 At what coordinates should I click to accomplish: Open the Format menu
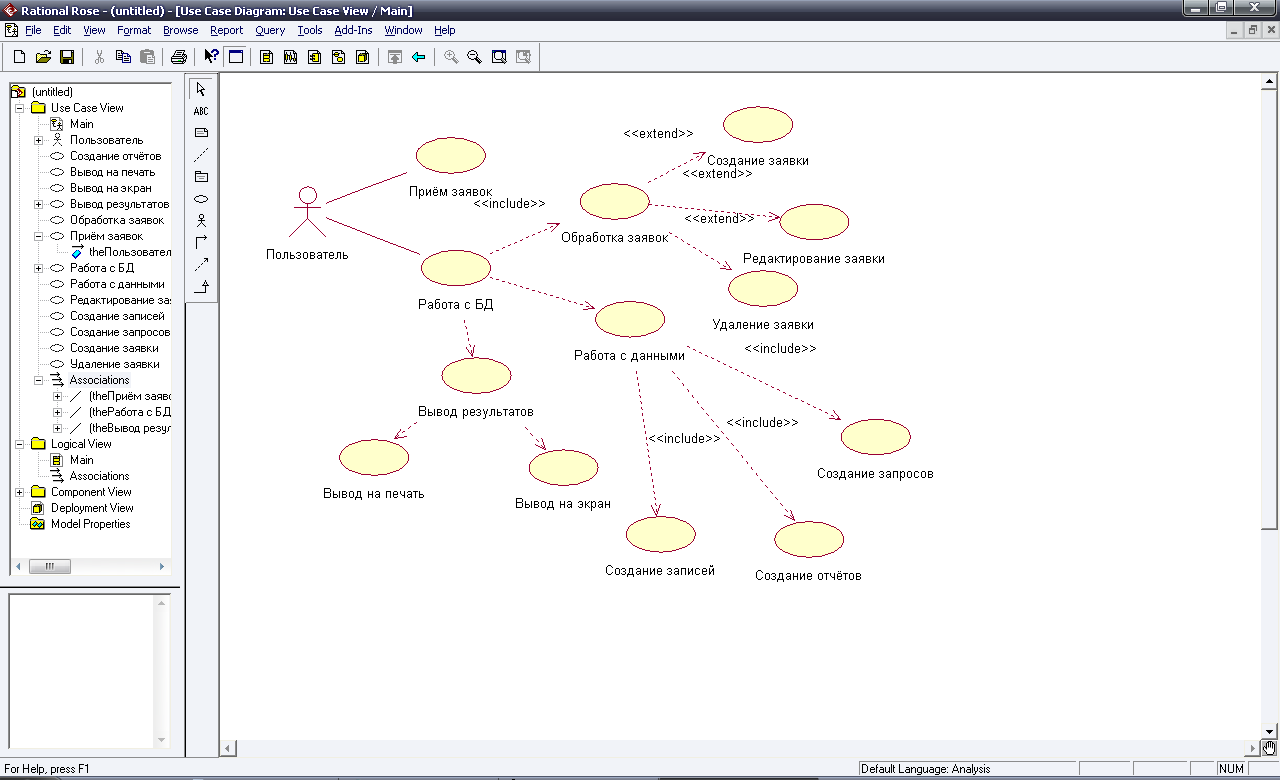[x=134, y=30]
